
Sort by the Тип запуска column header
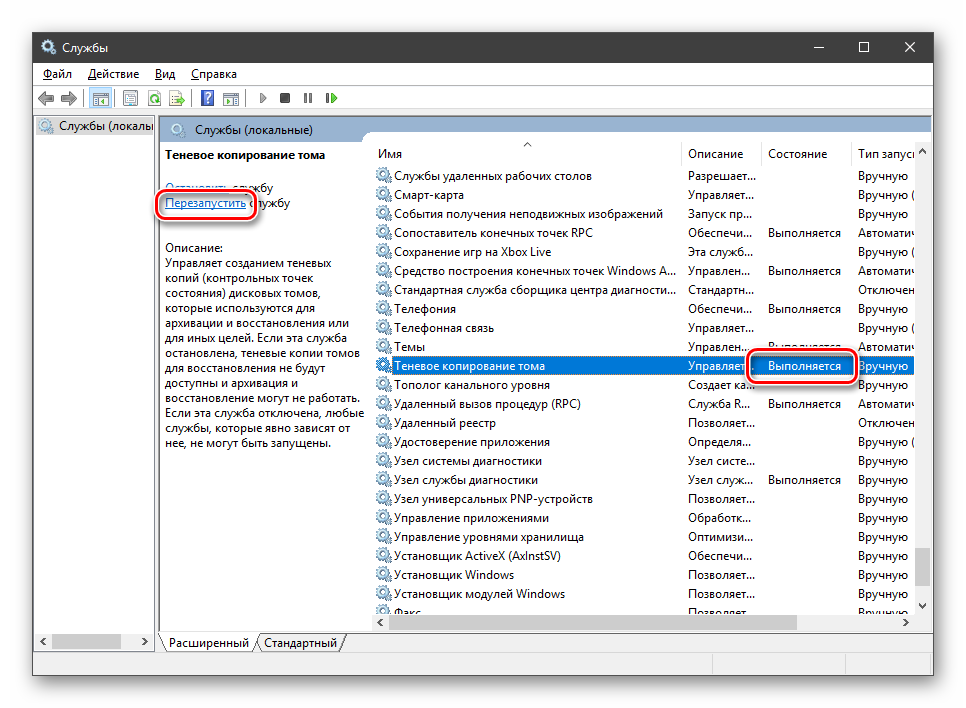tap(883, 153)
